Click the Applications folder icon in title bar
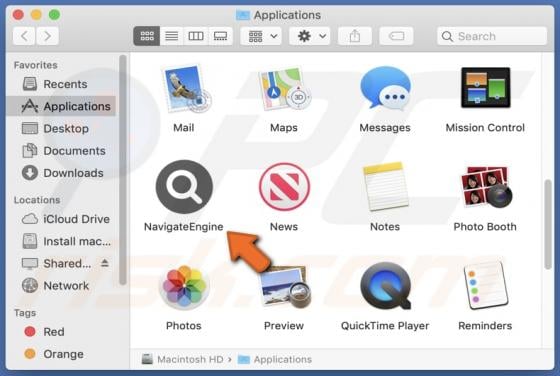This screenshot has height=376, width=560. 243,15
